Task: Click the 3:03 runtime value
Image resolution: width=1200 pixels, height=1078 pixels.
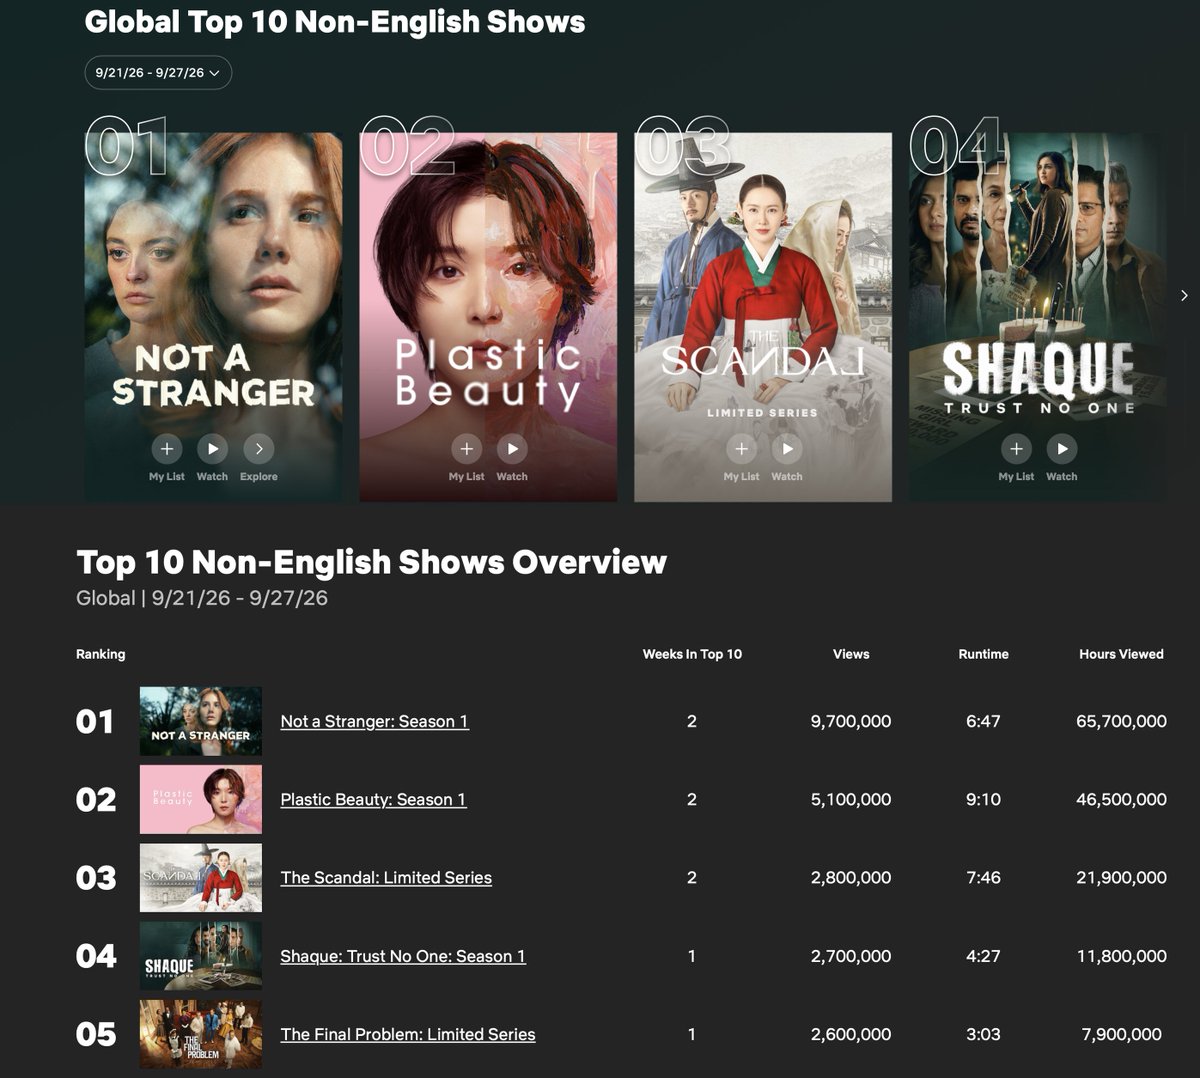Action: [984, 1034]
